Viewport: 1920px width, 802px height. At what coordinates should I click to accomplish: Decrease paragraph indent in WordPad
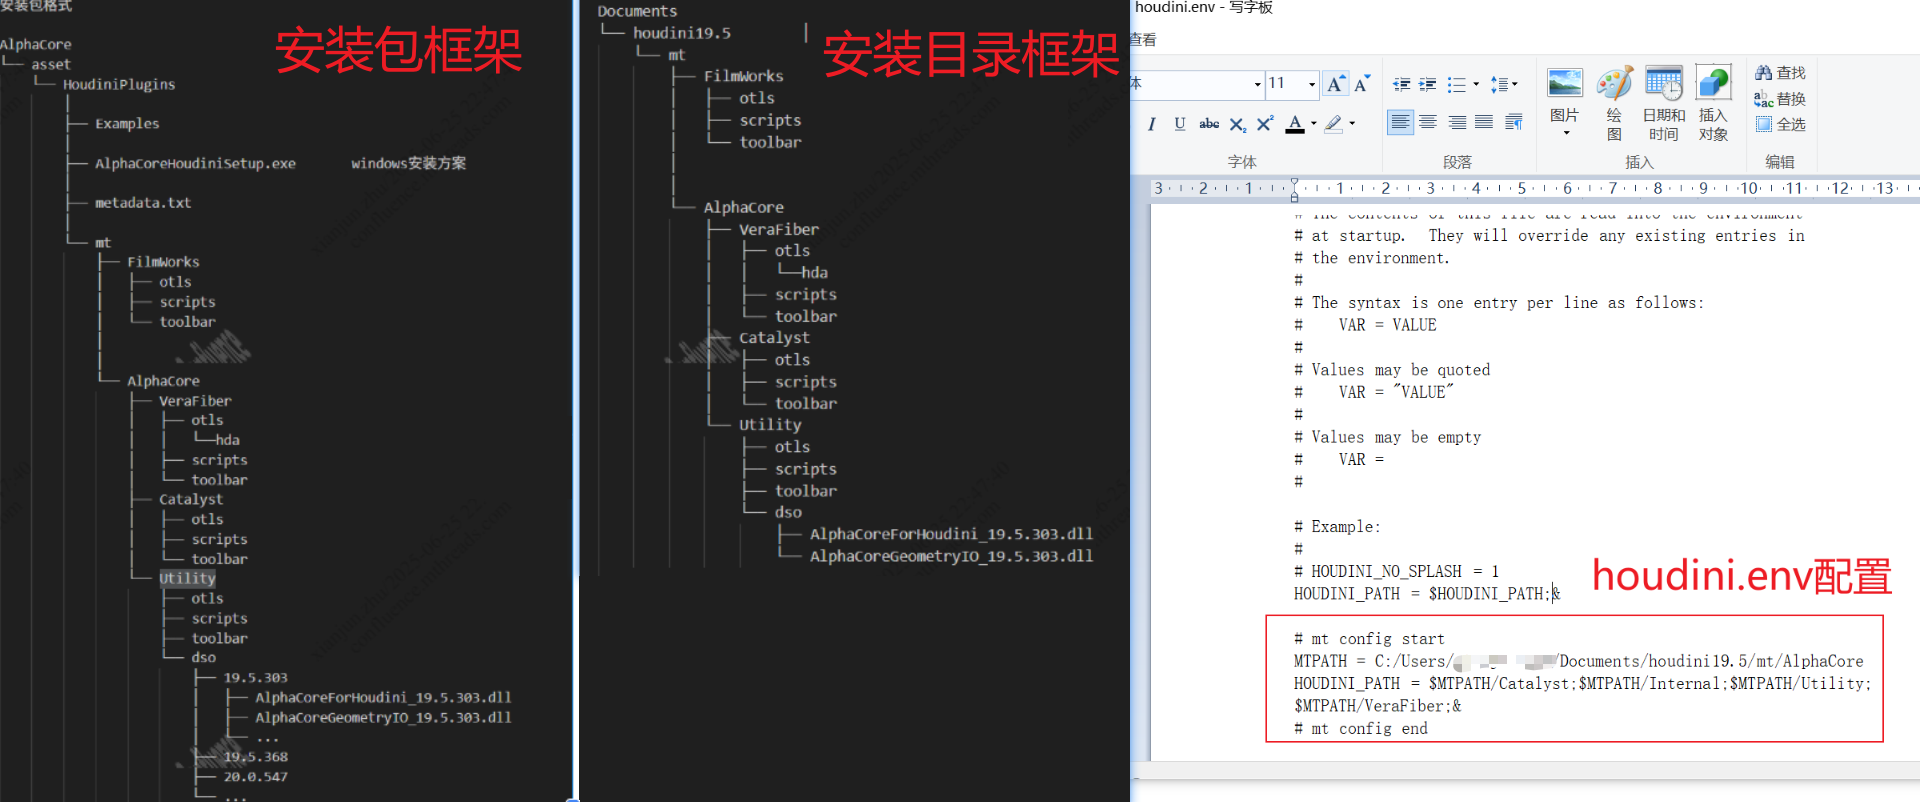coord(1402,84)
